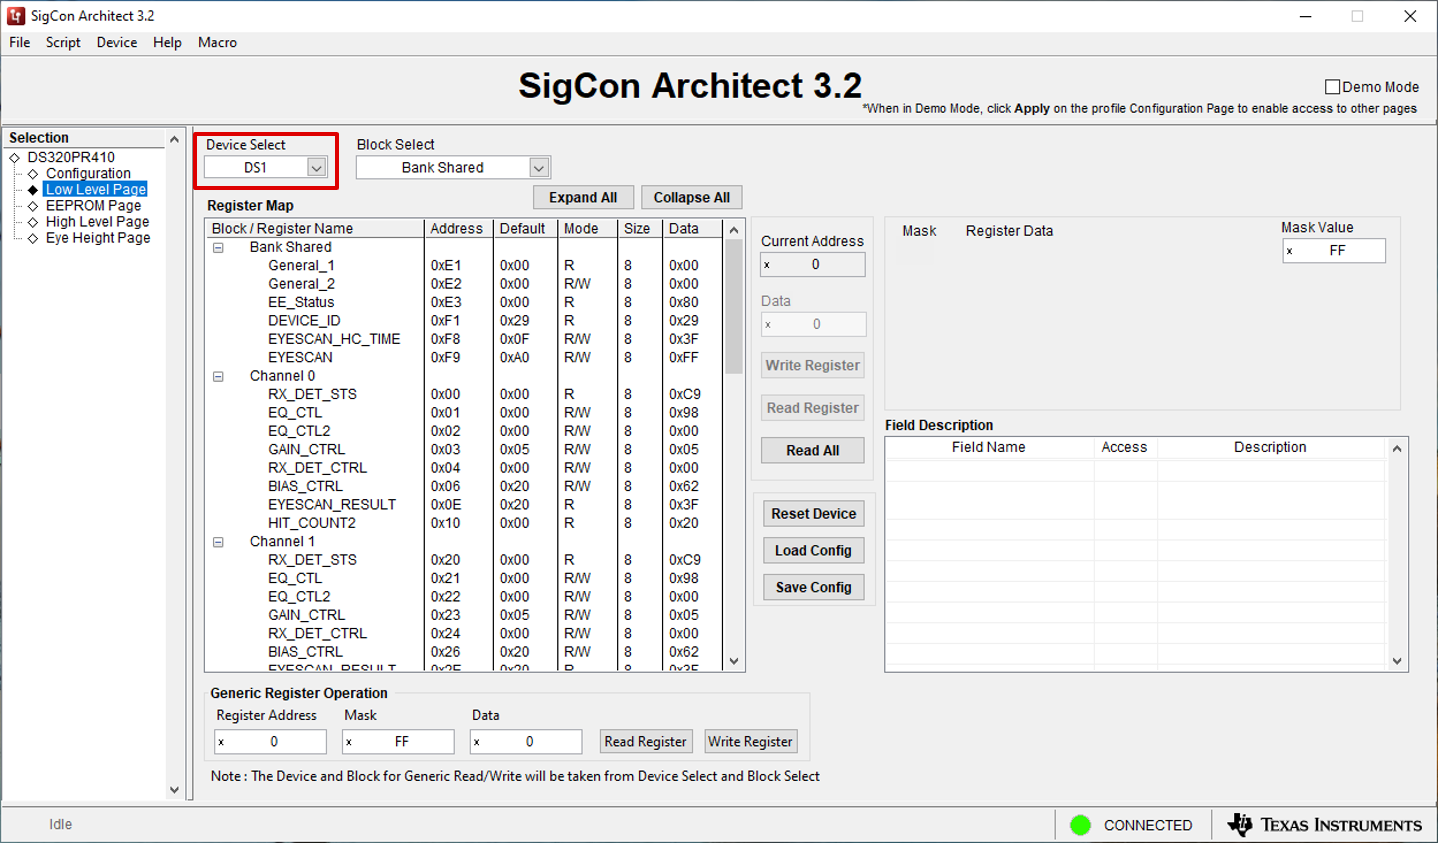
Task: Click the diamond icon beside Configuration
Action: [33, 173]
